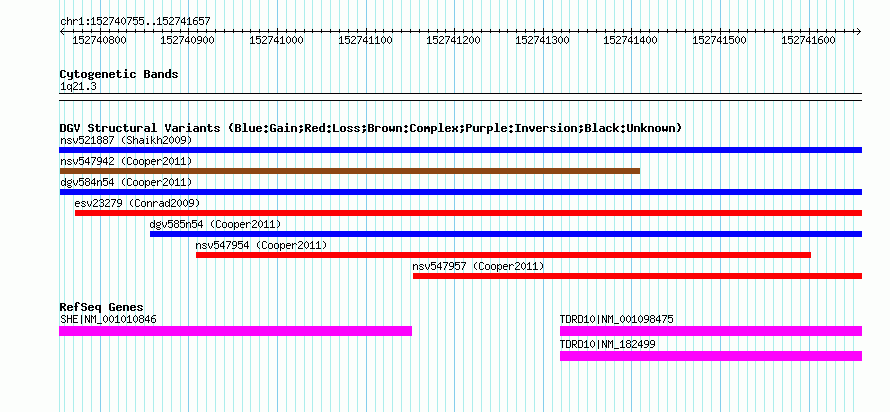
Task: Click ruler position 152741000
Action: pyautogui.click(x=276, y=40)
